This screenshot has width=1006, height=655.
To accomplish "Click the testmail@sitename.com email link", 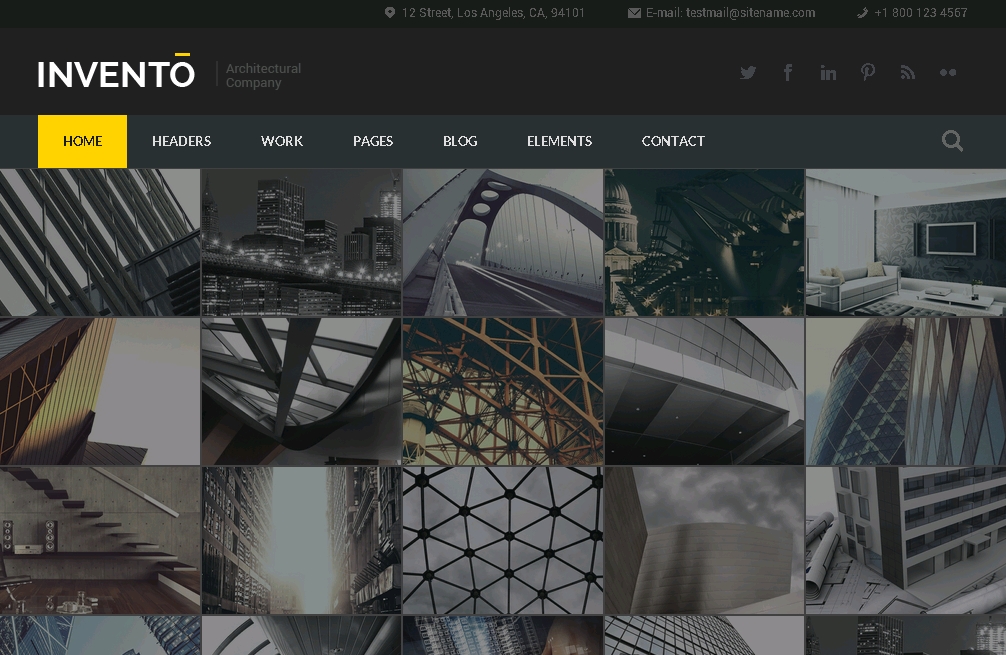I will click(x=750, y=13).
